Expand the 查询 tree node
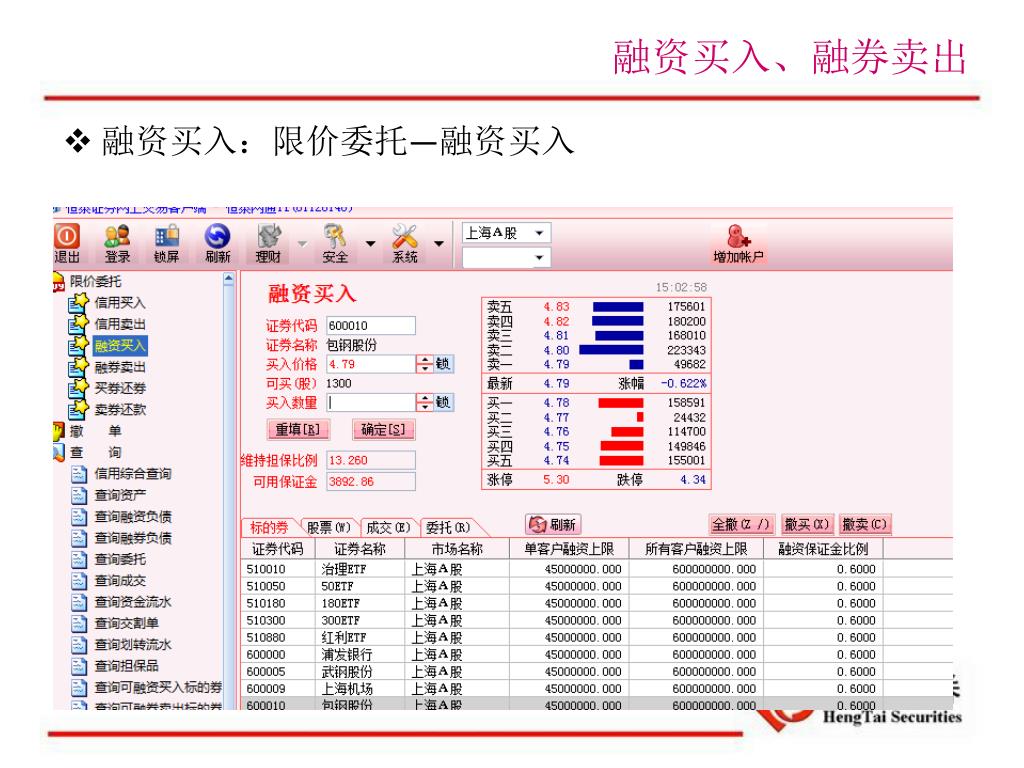The image size is (1024, 768). 95,452
